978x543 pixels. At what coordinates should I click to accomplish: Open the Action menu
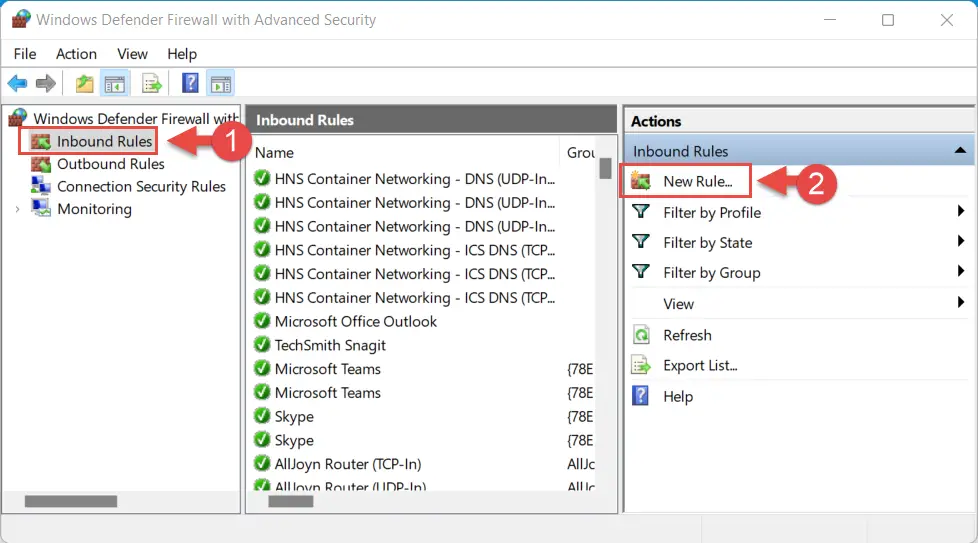point(76,54)
